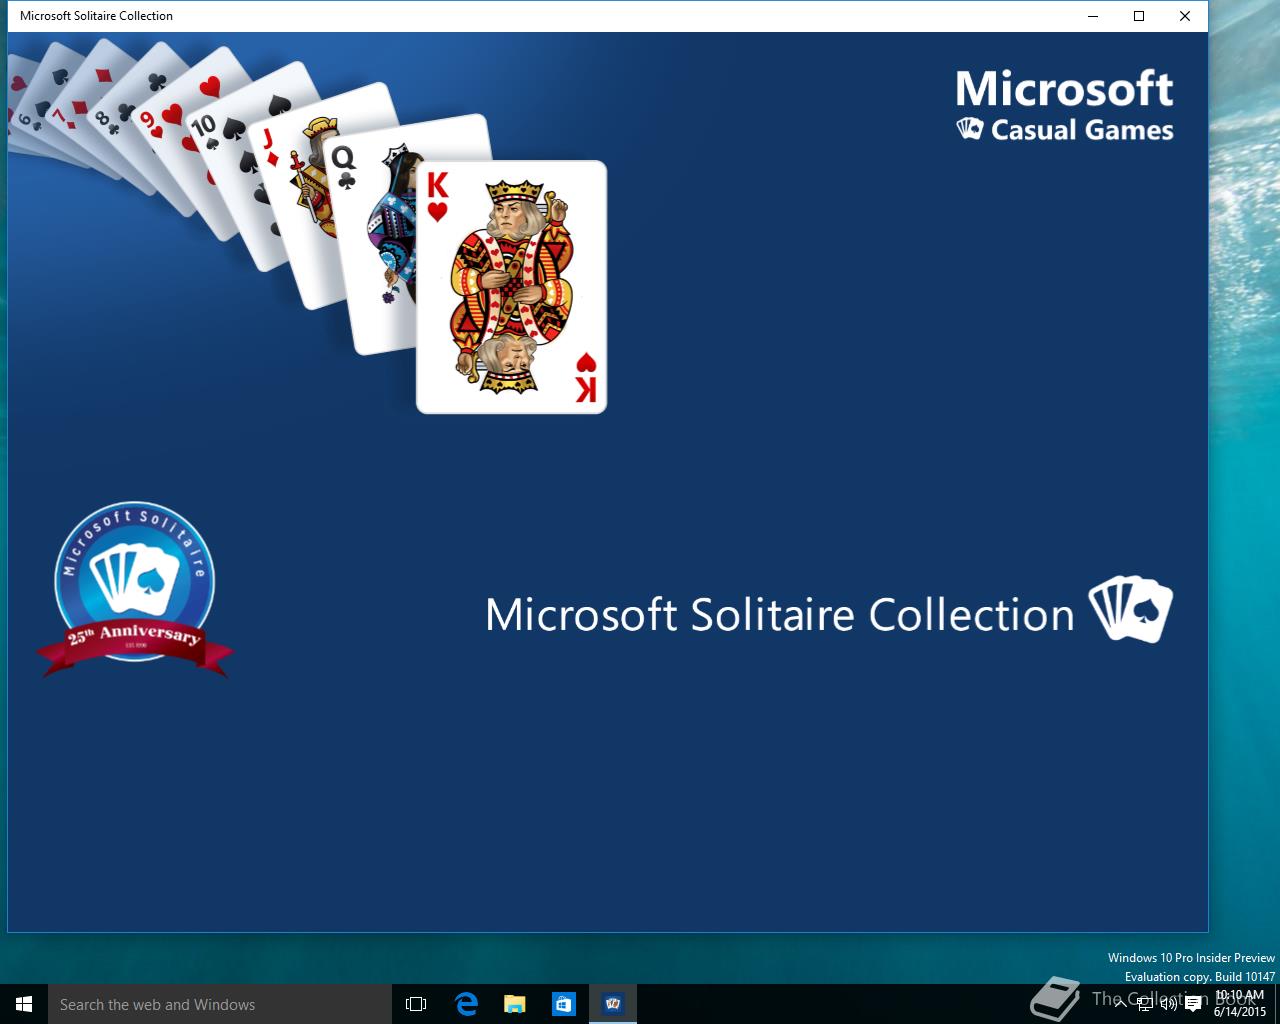
Task: Click the King of Hearts card
Action: point(512,287)
